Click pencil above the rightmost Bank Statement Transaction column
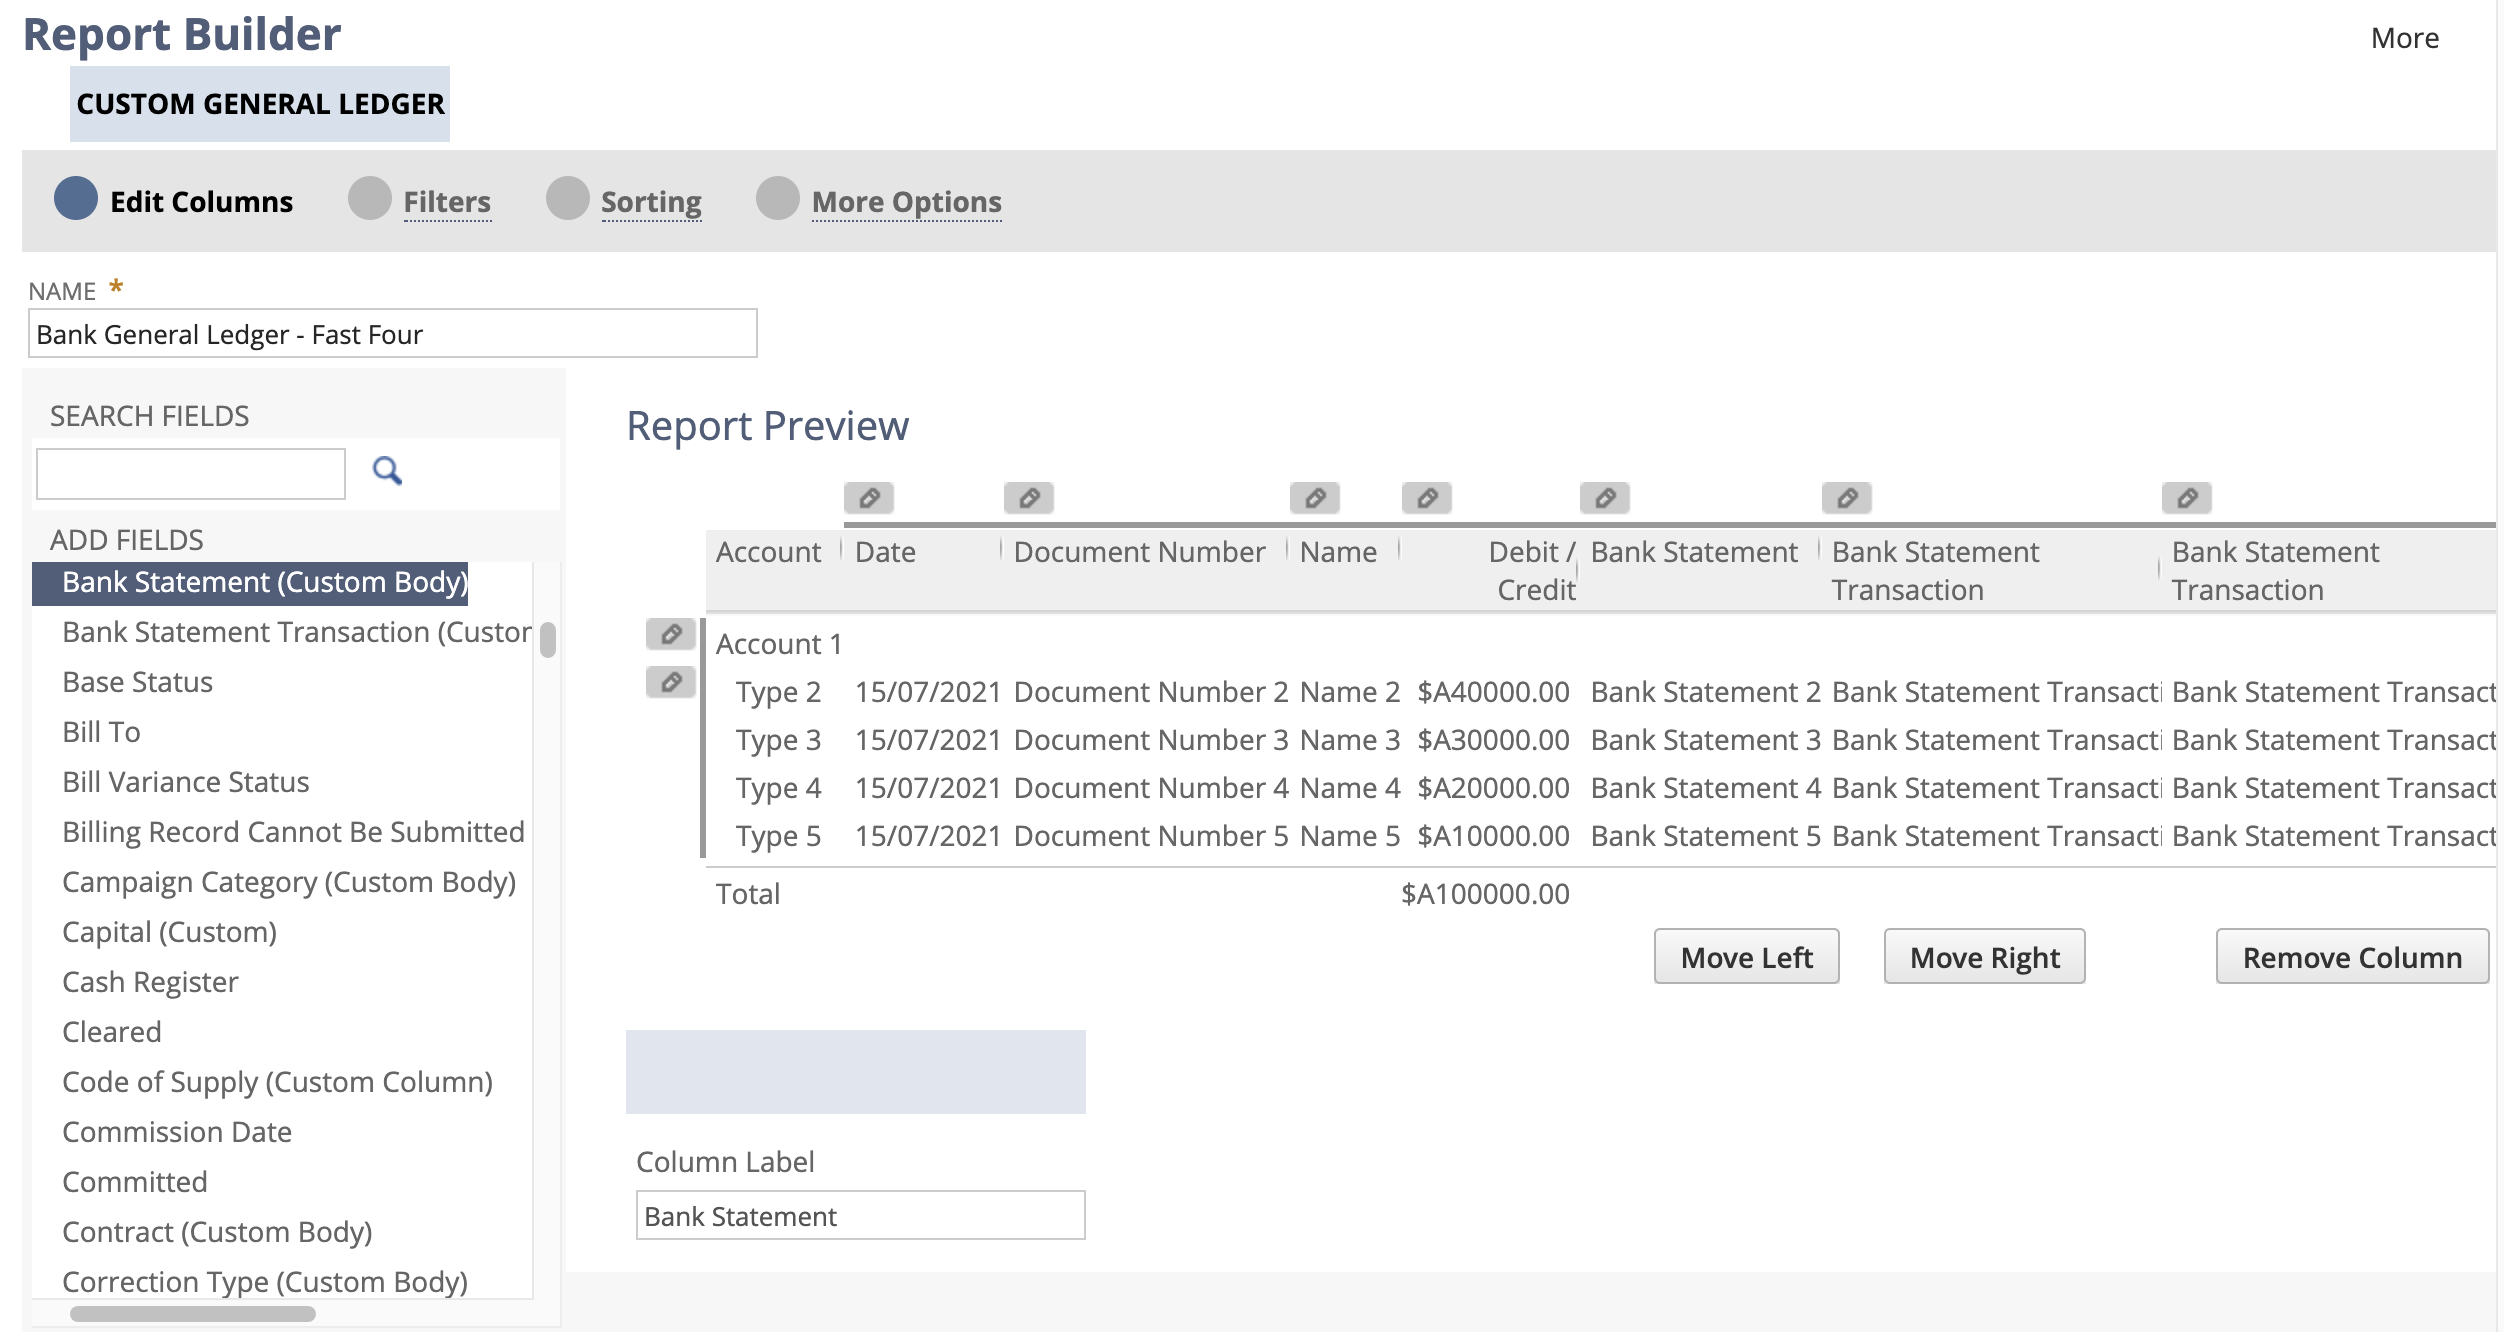 (x=2185, y=497)
